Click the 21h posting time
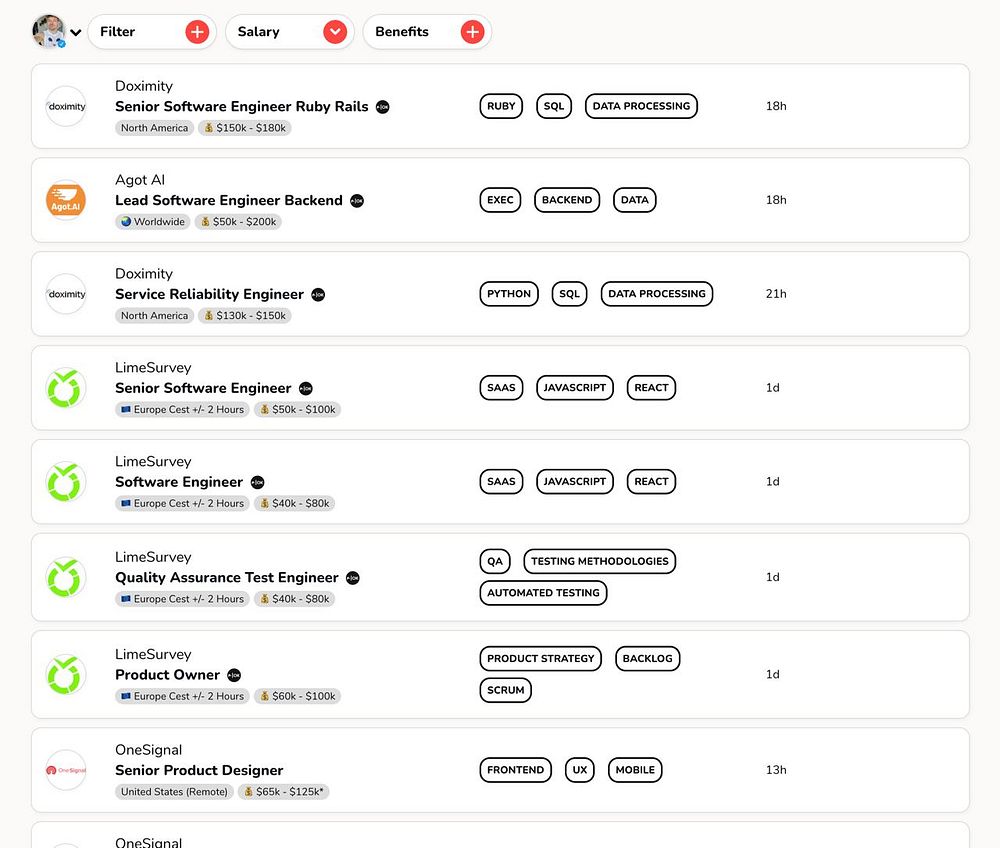Screen dimensions: 1000x848 coord(776,294)
